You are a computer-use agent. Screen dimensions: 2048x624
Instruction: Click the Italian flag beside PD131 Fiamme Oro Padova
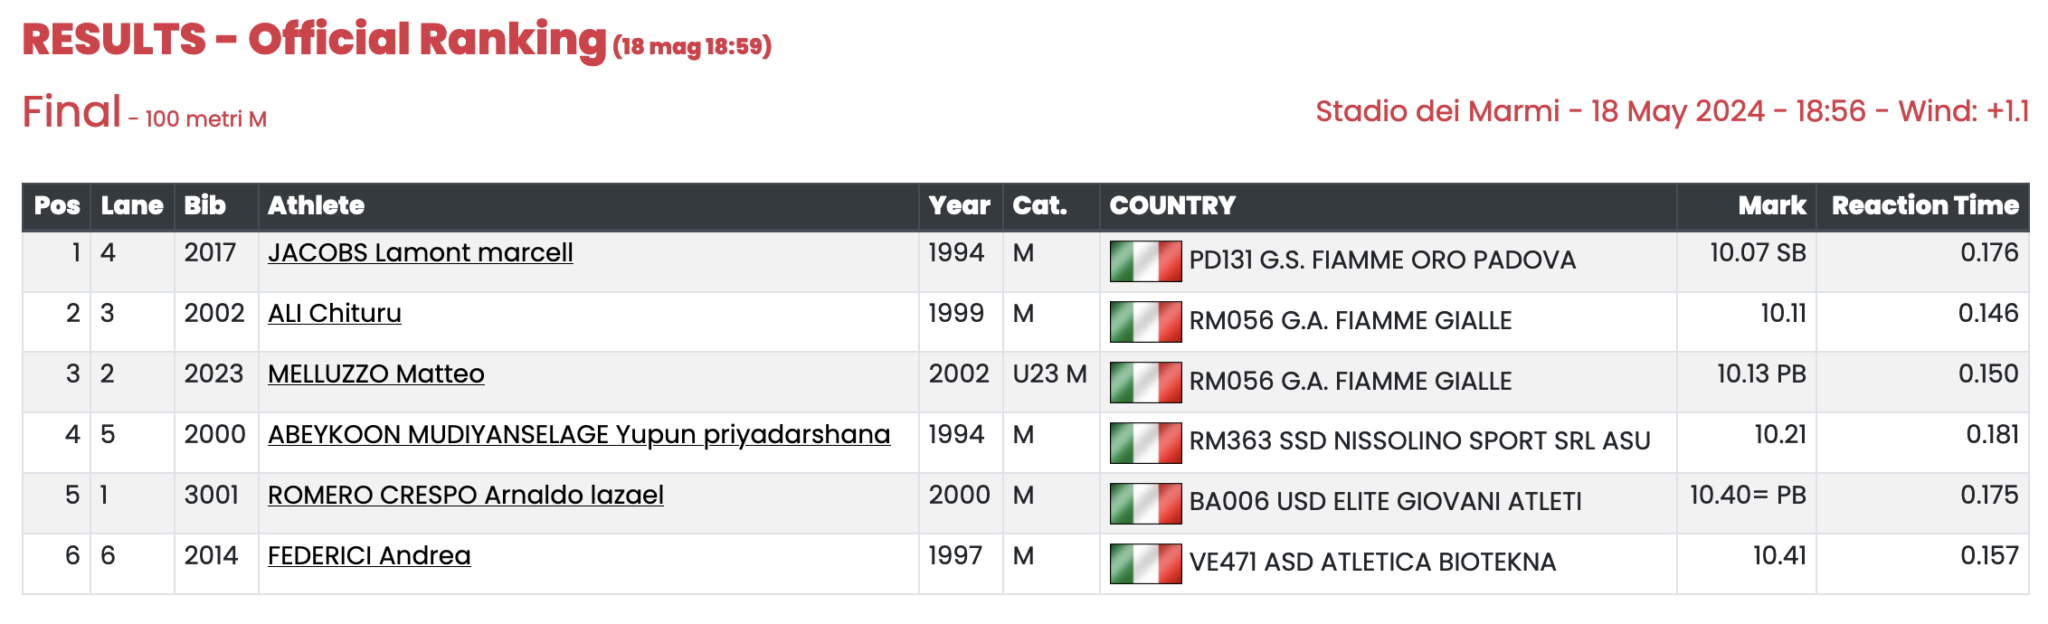point(1145,262)
